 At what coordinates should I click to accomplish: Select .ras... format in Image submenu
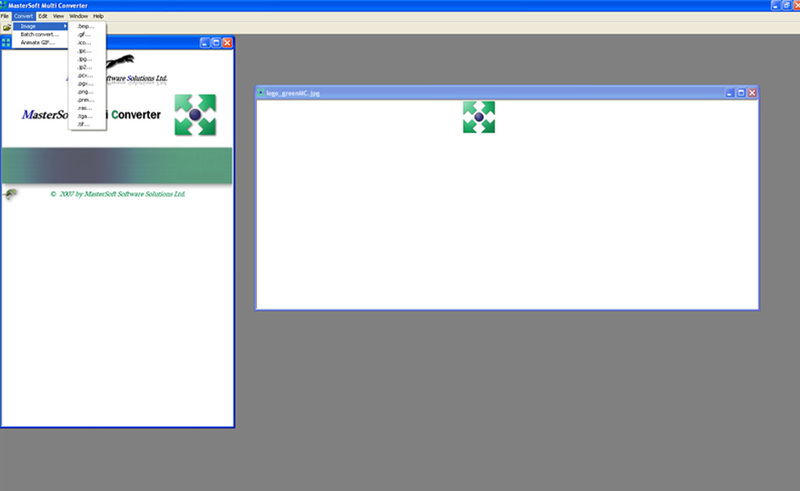(87, 108)
